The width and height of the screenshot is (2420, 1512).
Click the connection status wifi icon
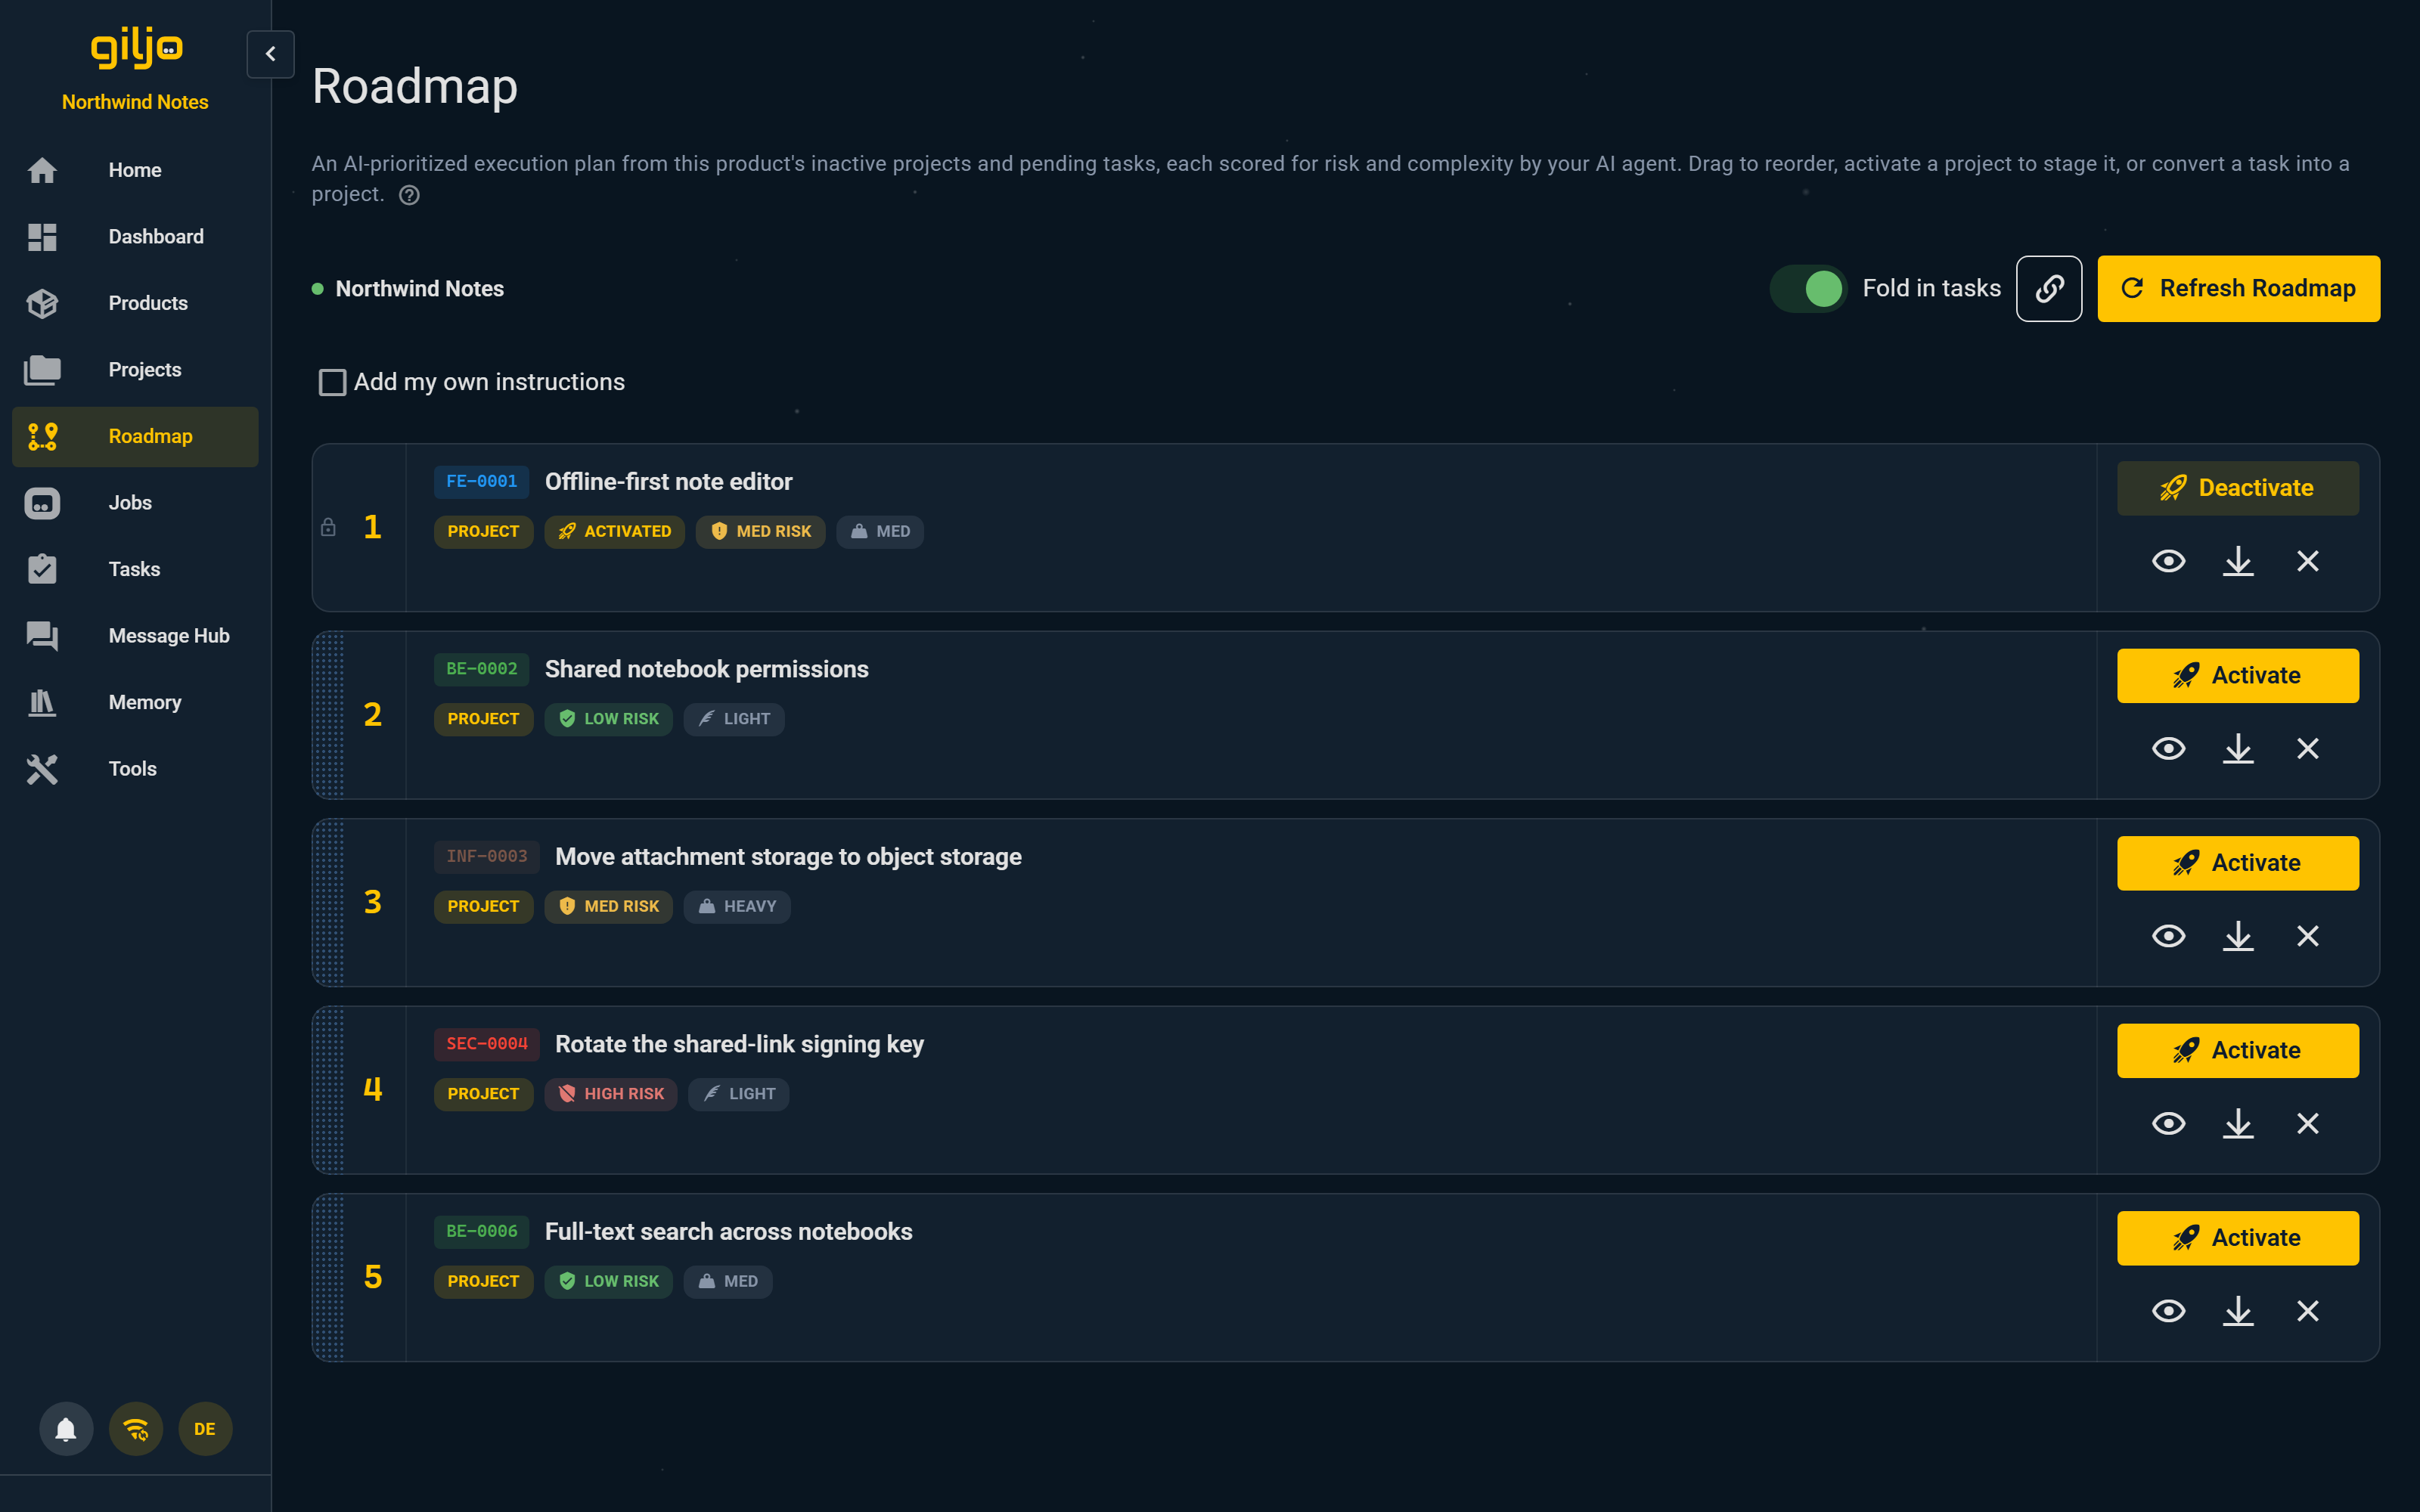coord(136,1429)
